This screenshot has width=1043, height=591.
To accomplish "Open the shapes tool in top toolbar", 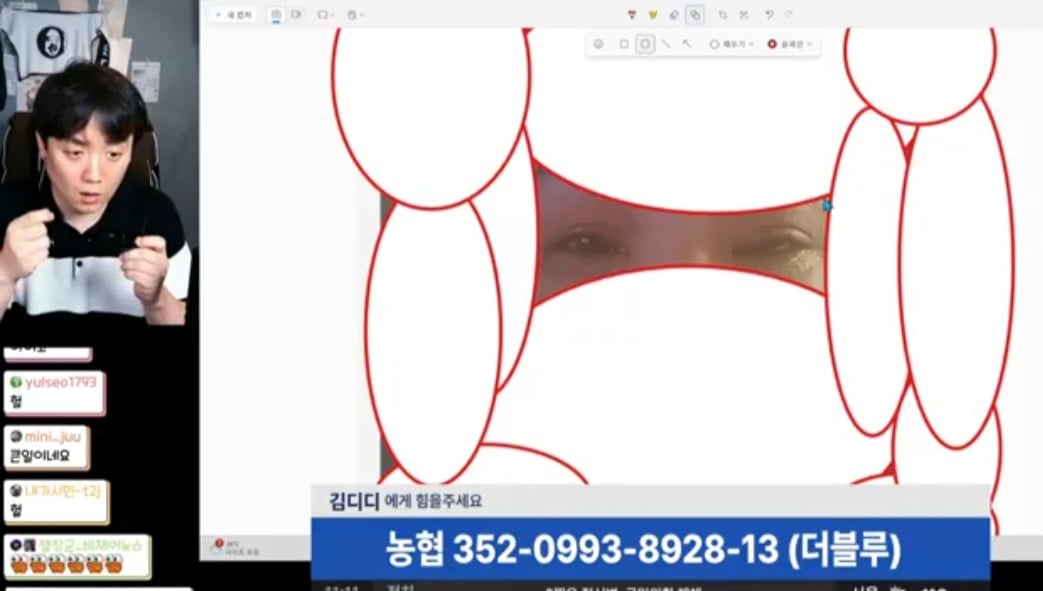I will click(695, 15).
